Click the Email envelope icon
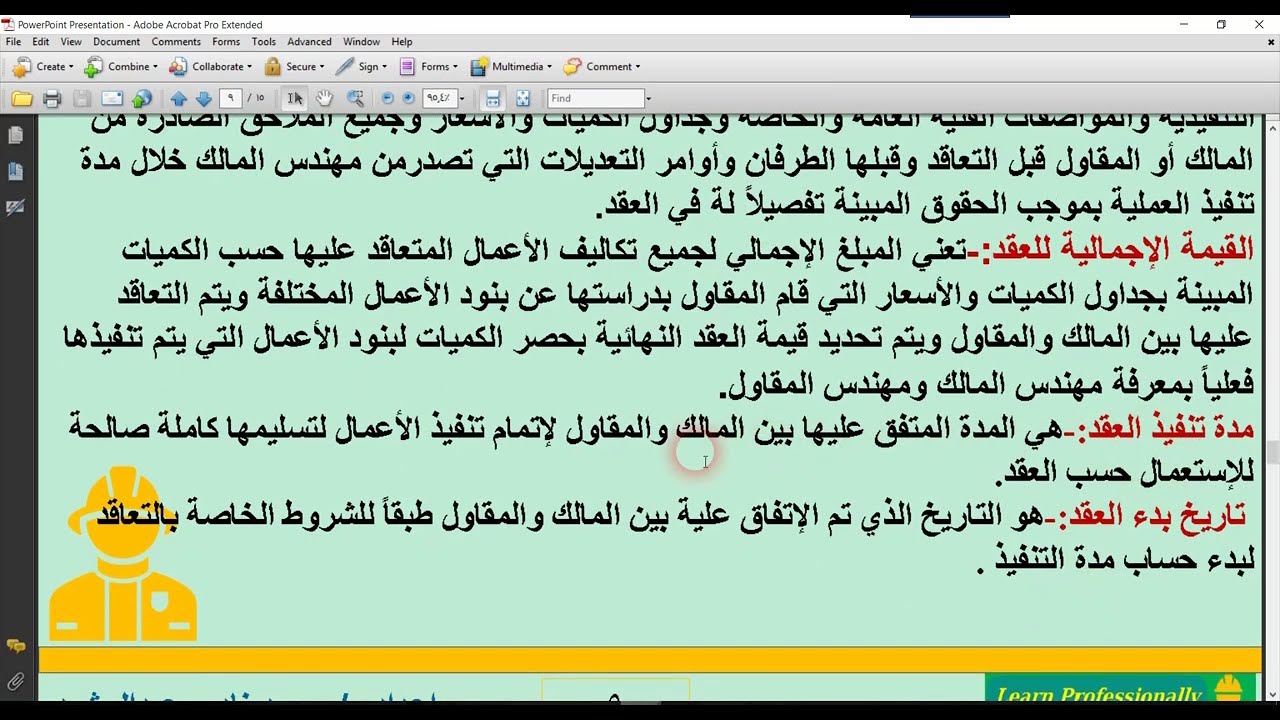 click(x=112, y=98)
